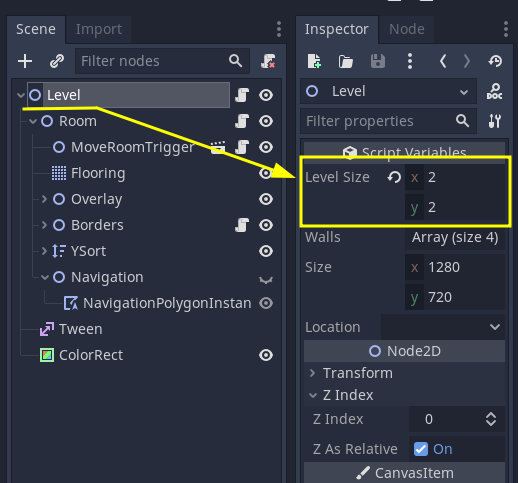Viewport: 518px width, 483px height.
Task: Click the search icon in Filter properties
Action: (x=463, y=121)
